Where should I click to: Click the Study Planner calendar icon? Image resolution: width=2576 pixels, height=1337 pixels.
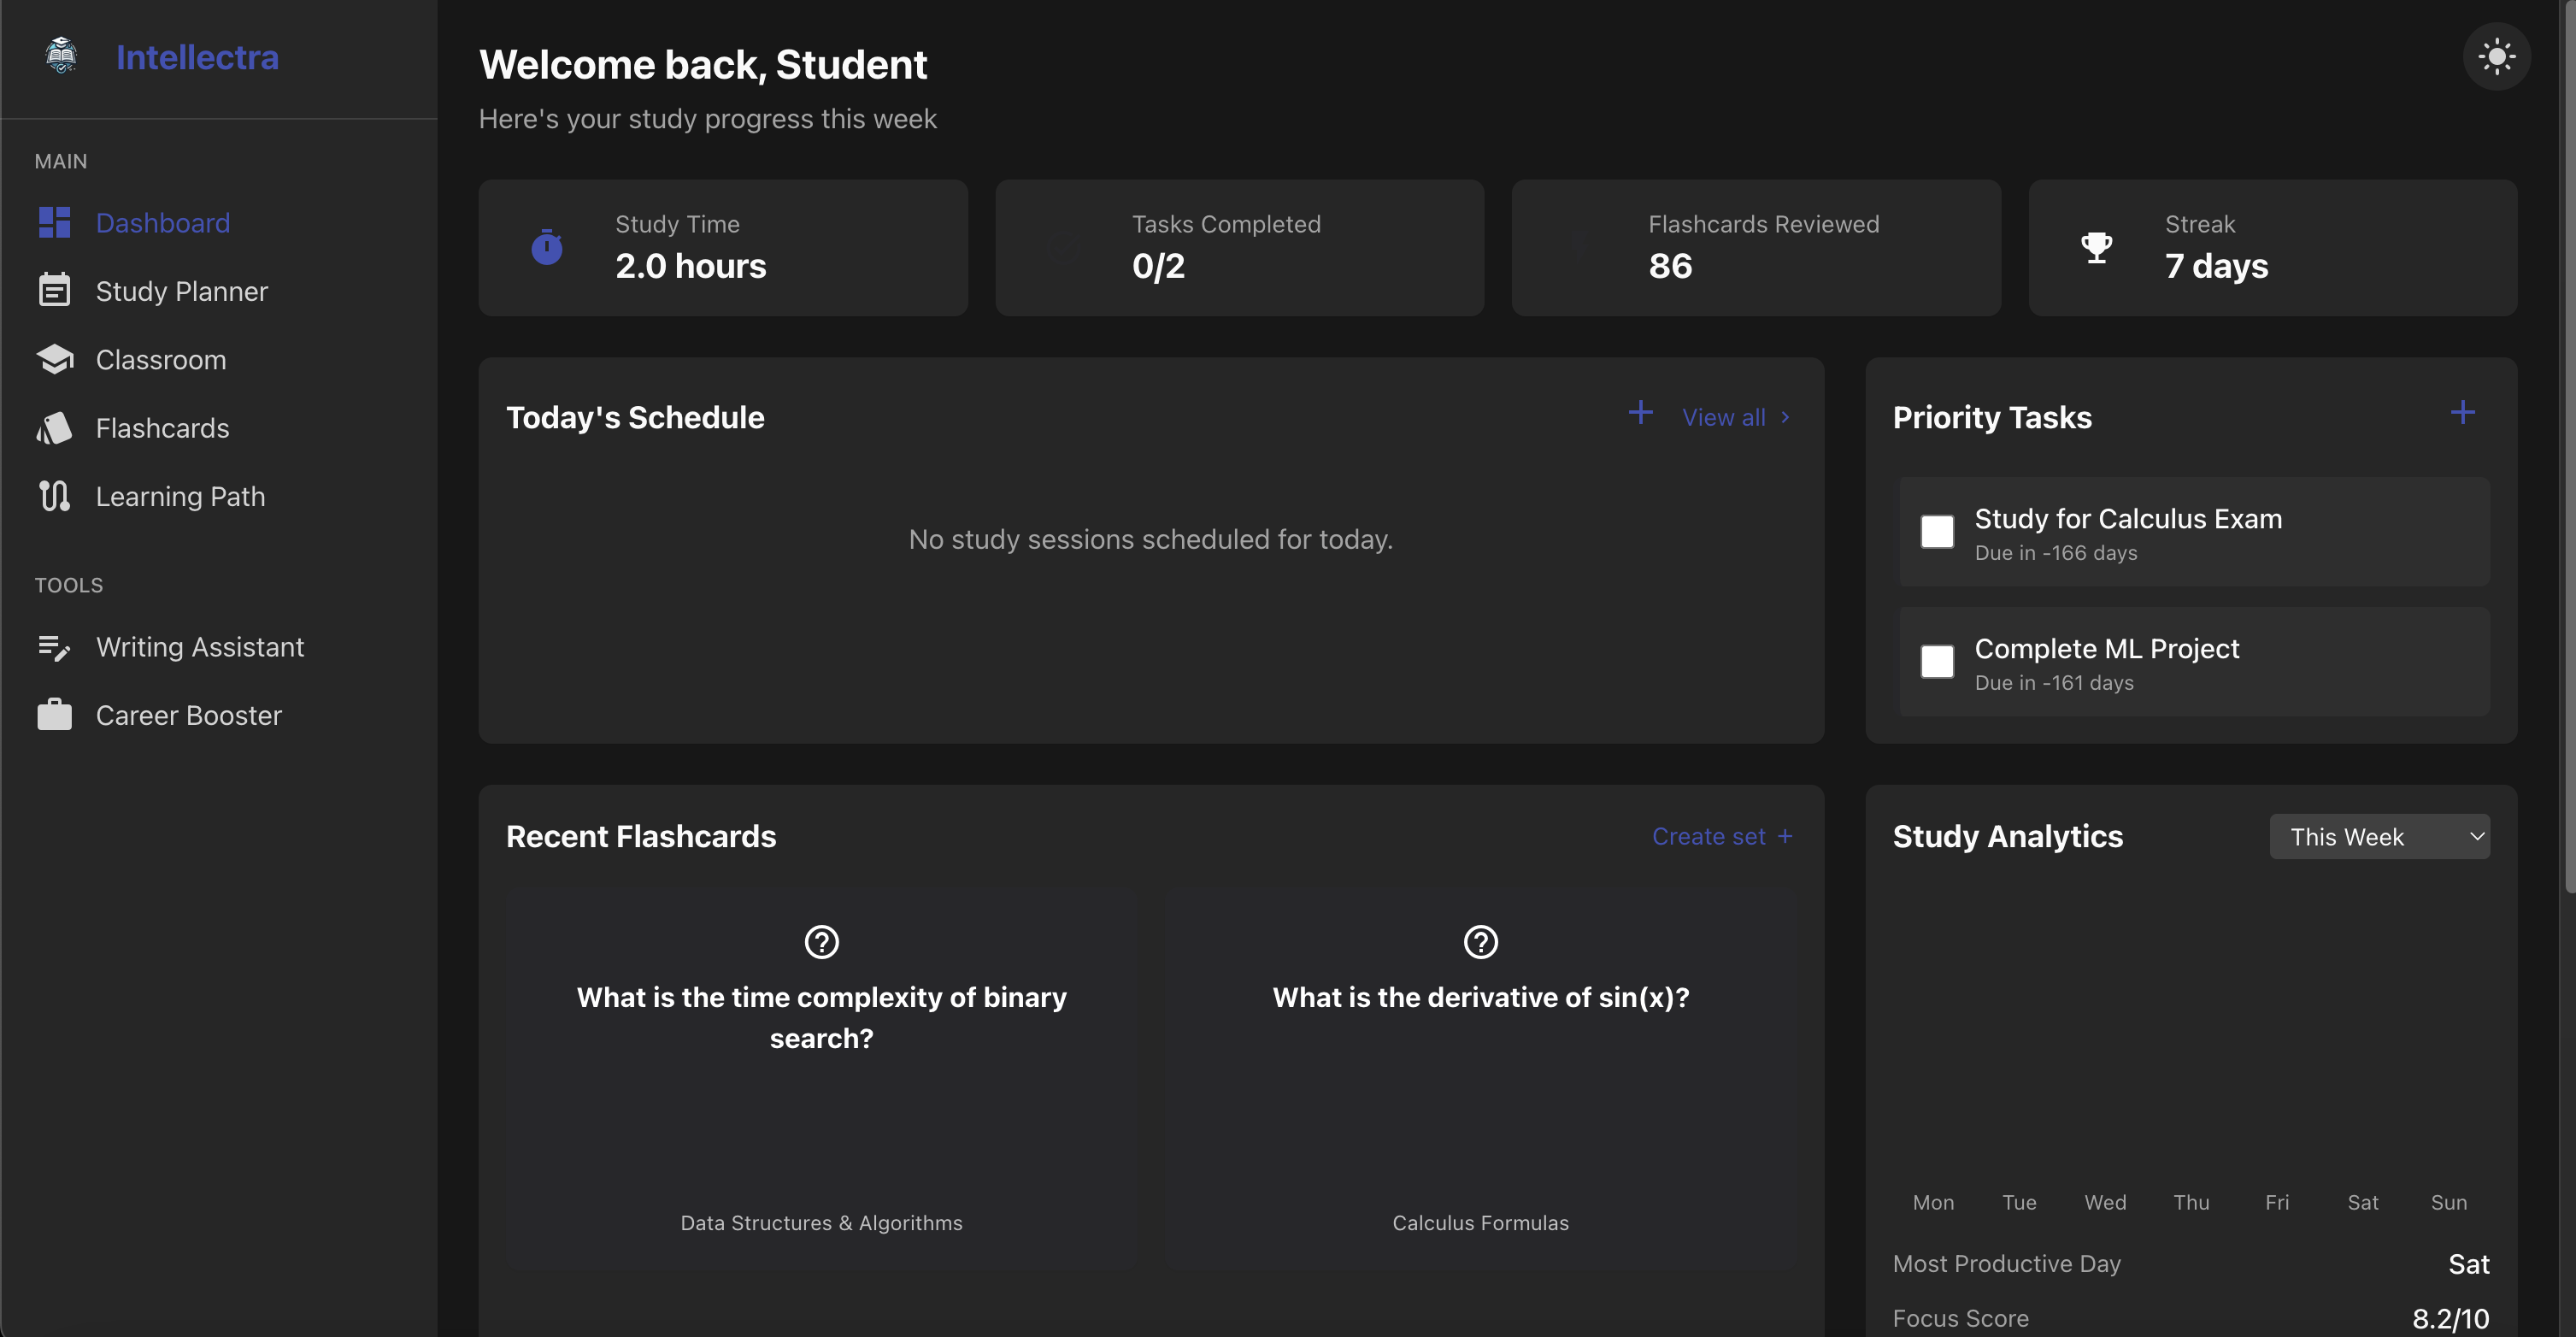coord(54,291)
